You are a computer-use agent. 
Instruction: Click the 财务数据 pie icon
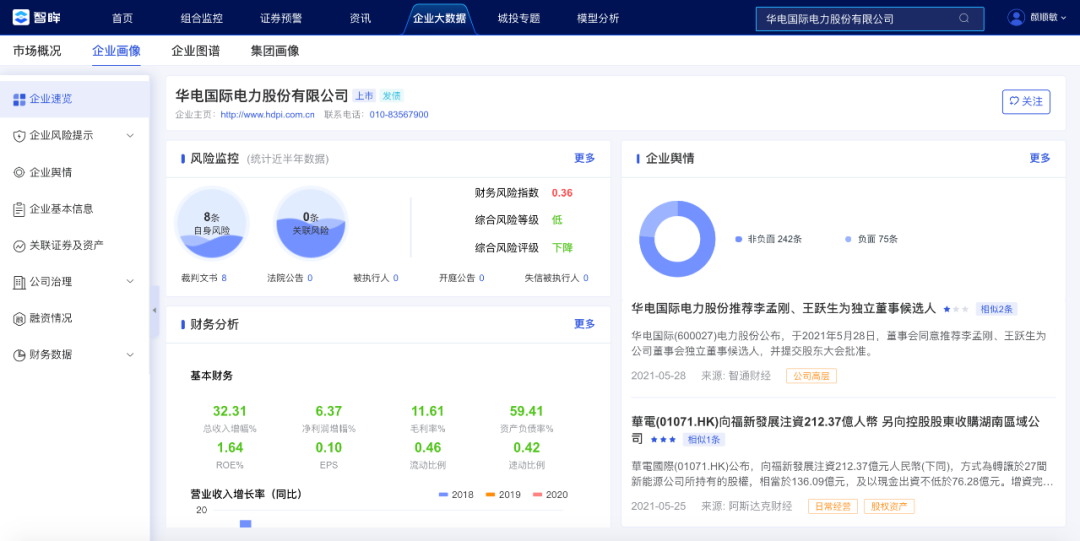coord(19,355)
